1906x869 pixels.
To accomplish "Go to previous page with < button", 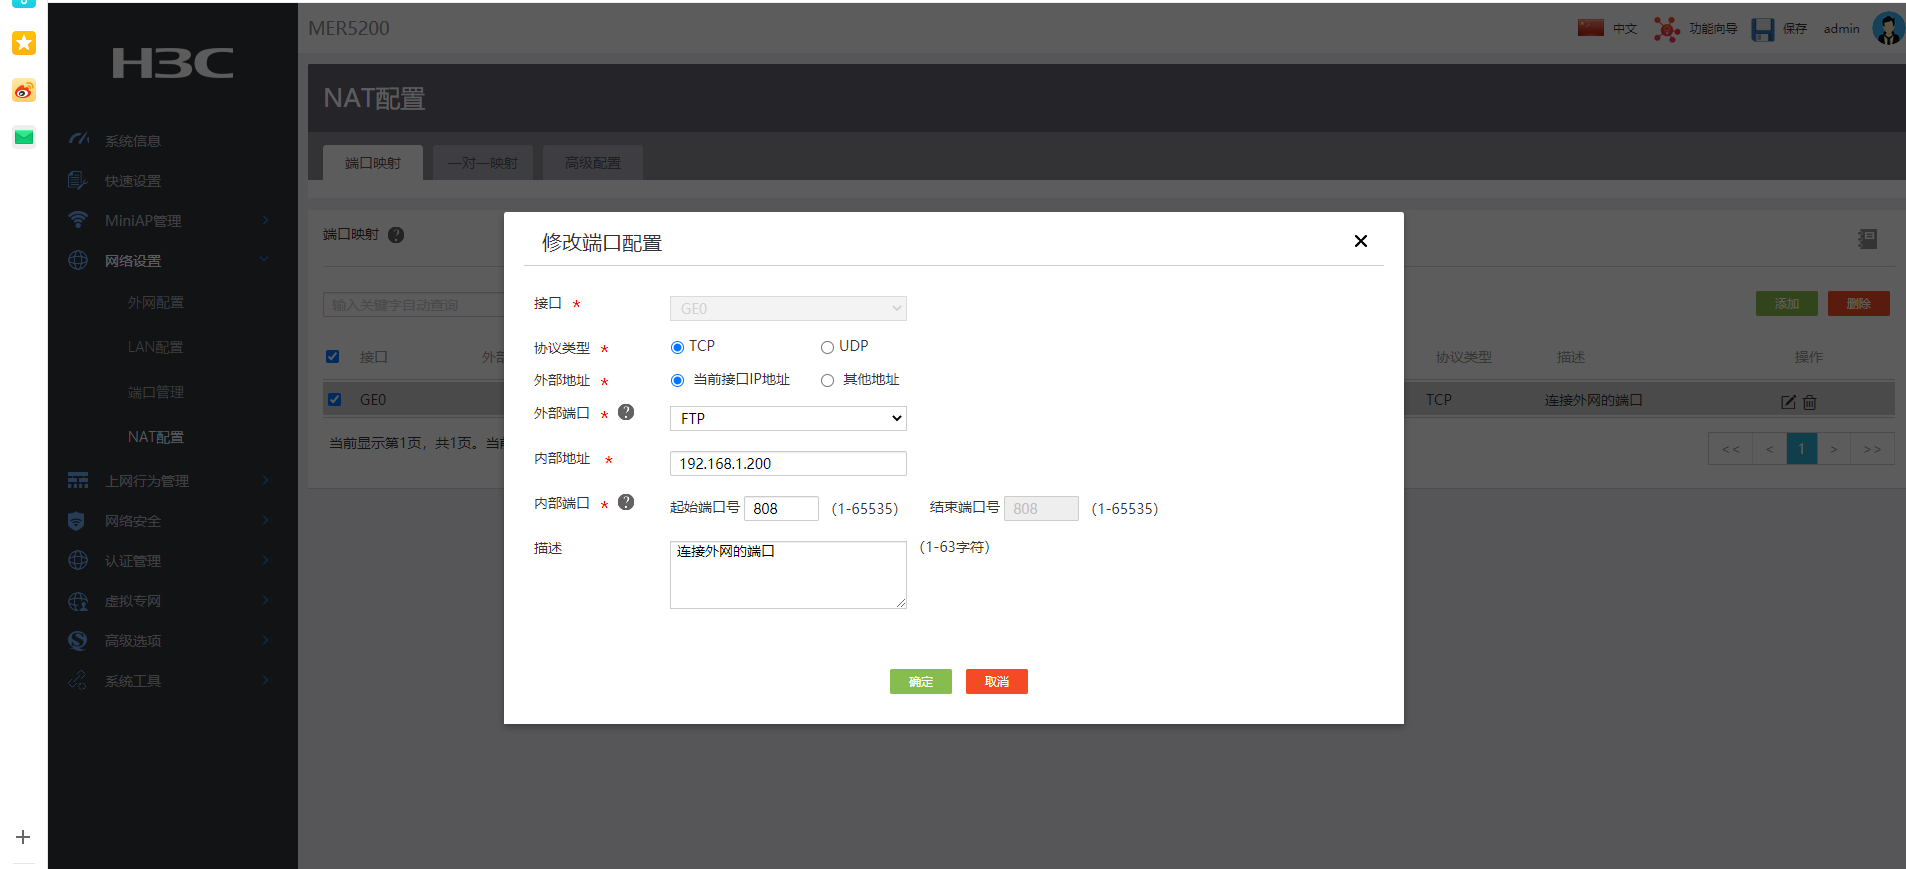I will pos(1770,449).
